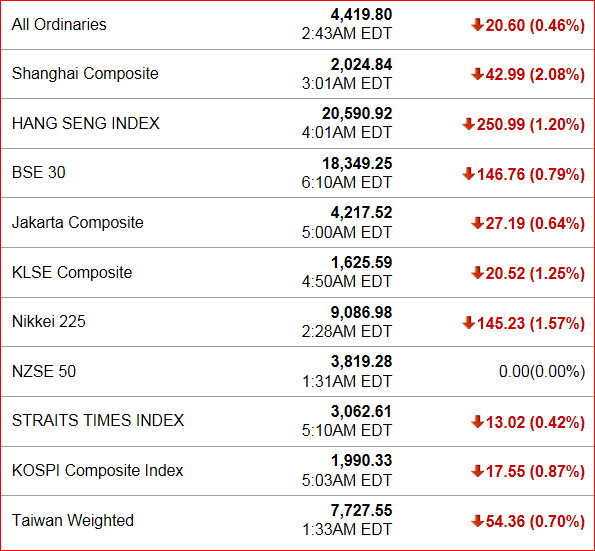
Task: Open KLSE Composite index name
Action: [72, 272]
